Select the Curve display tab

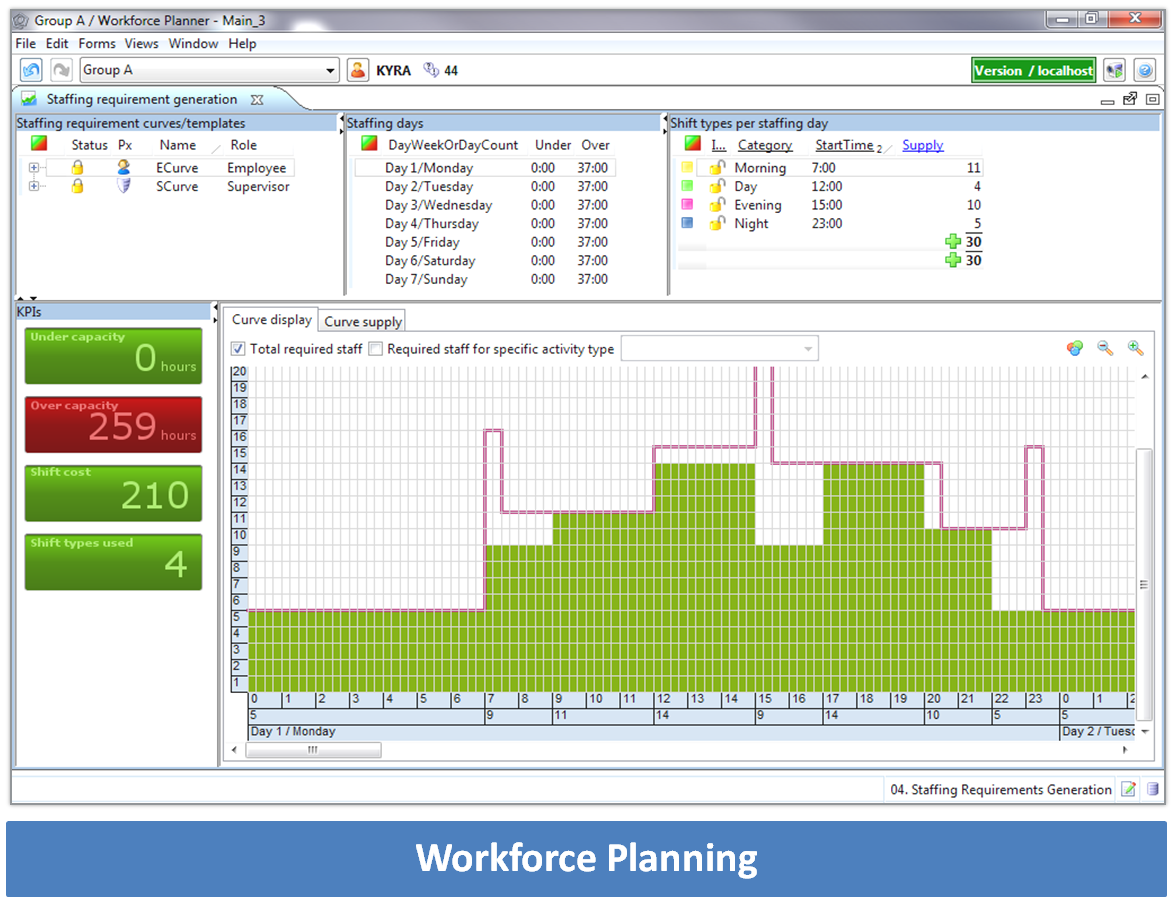click(271, 319)
